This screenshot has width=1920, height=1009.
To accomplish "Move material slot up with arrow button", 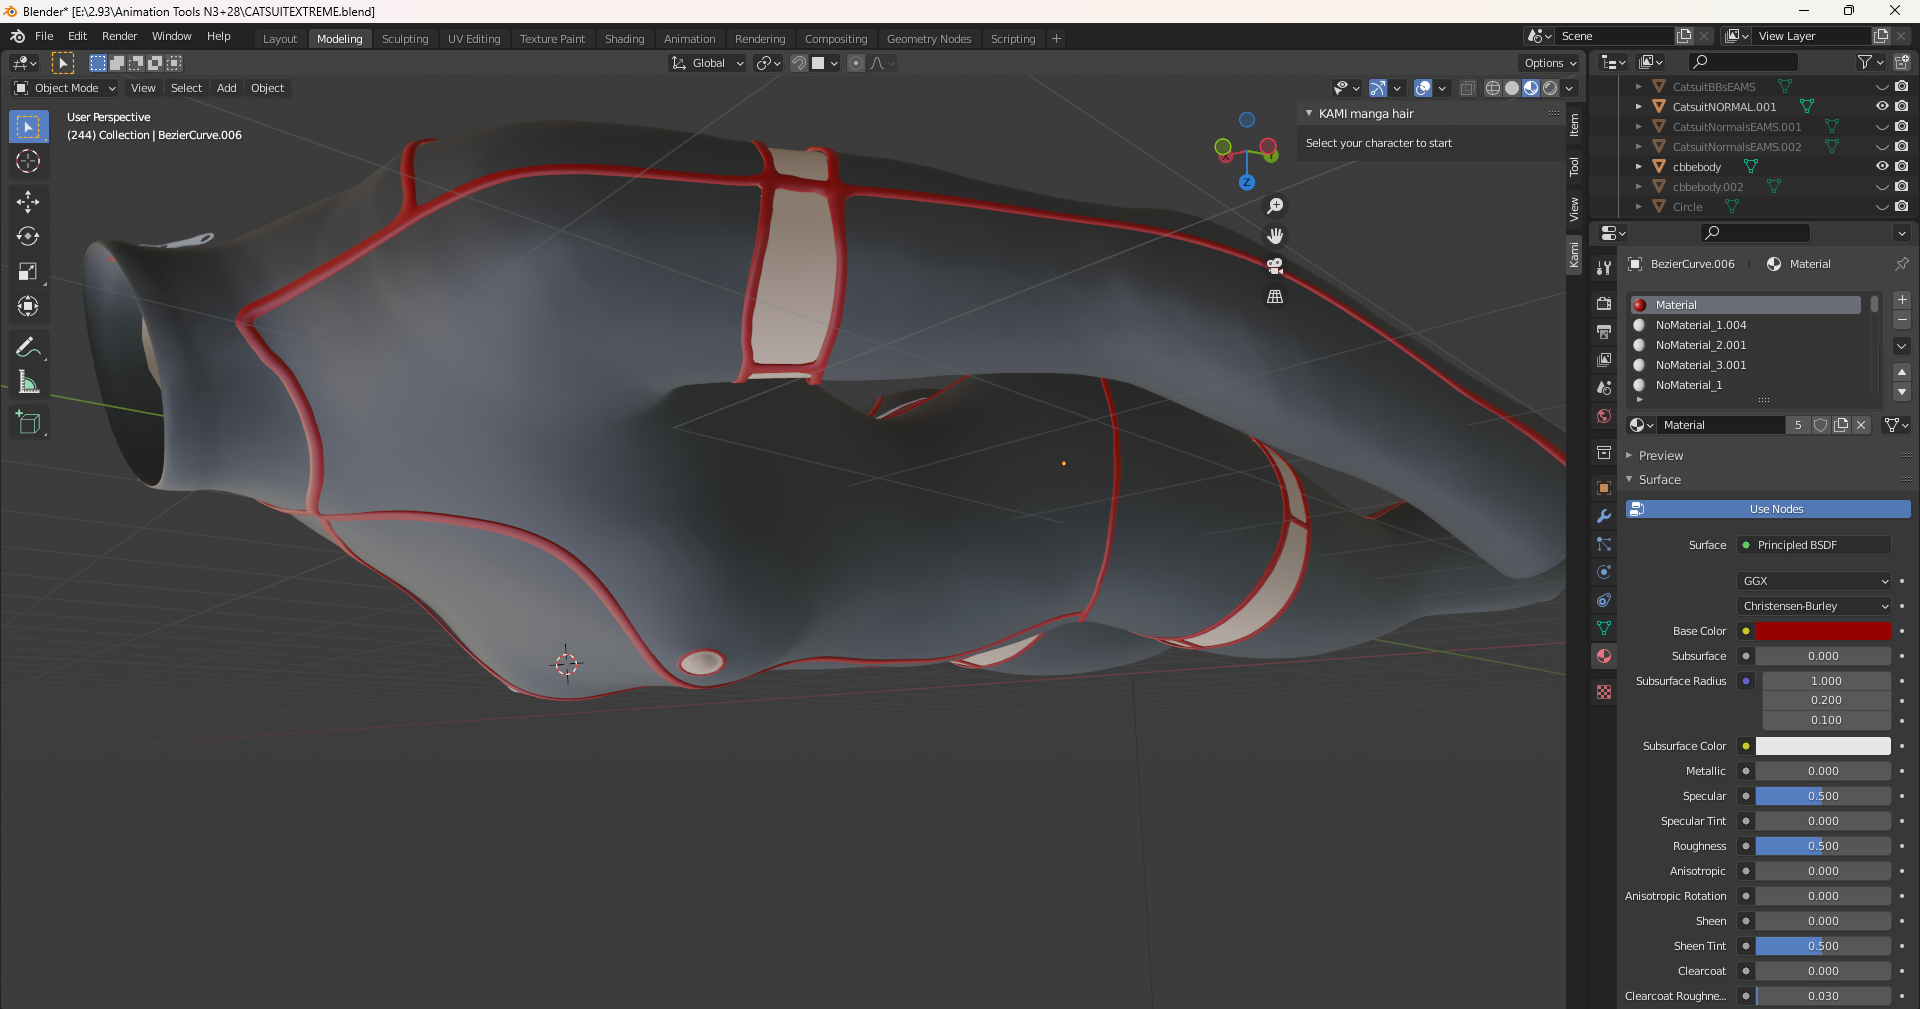I will (1902, 372).
